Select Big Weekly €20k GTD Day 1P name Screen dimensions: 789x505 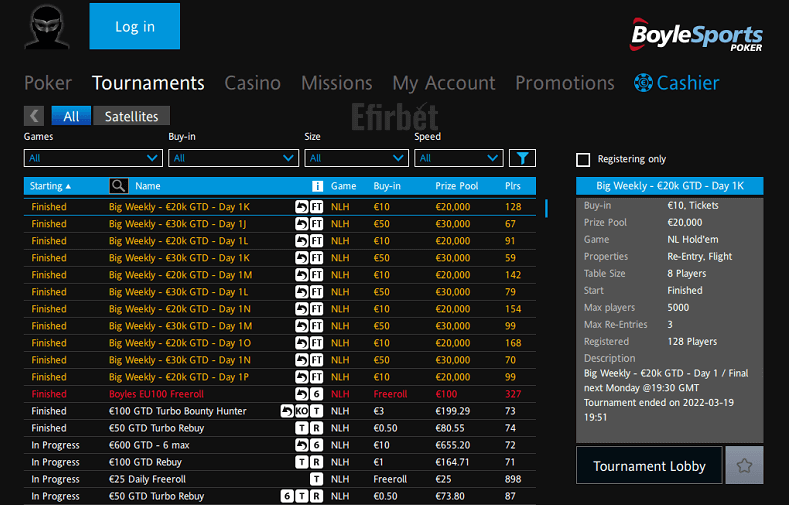click(179, 377)
